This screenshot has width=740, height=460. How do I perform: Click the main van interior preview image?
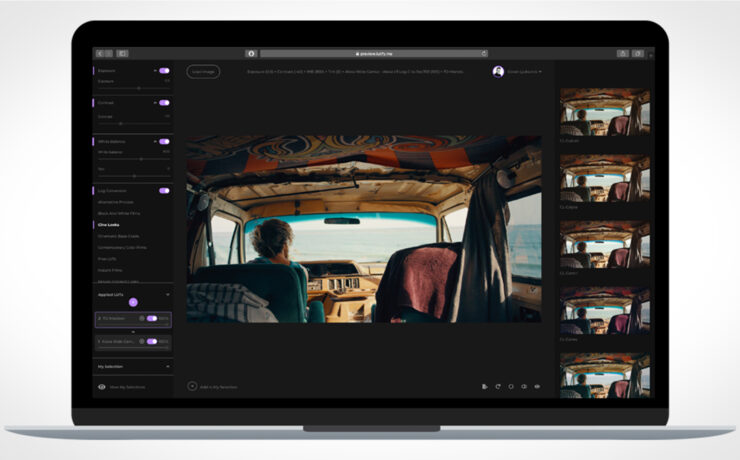[x=364, y=229]
